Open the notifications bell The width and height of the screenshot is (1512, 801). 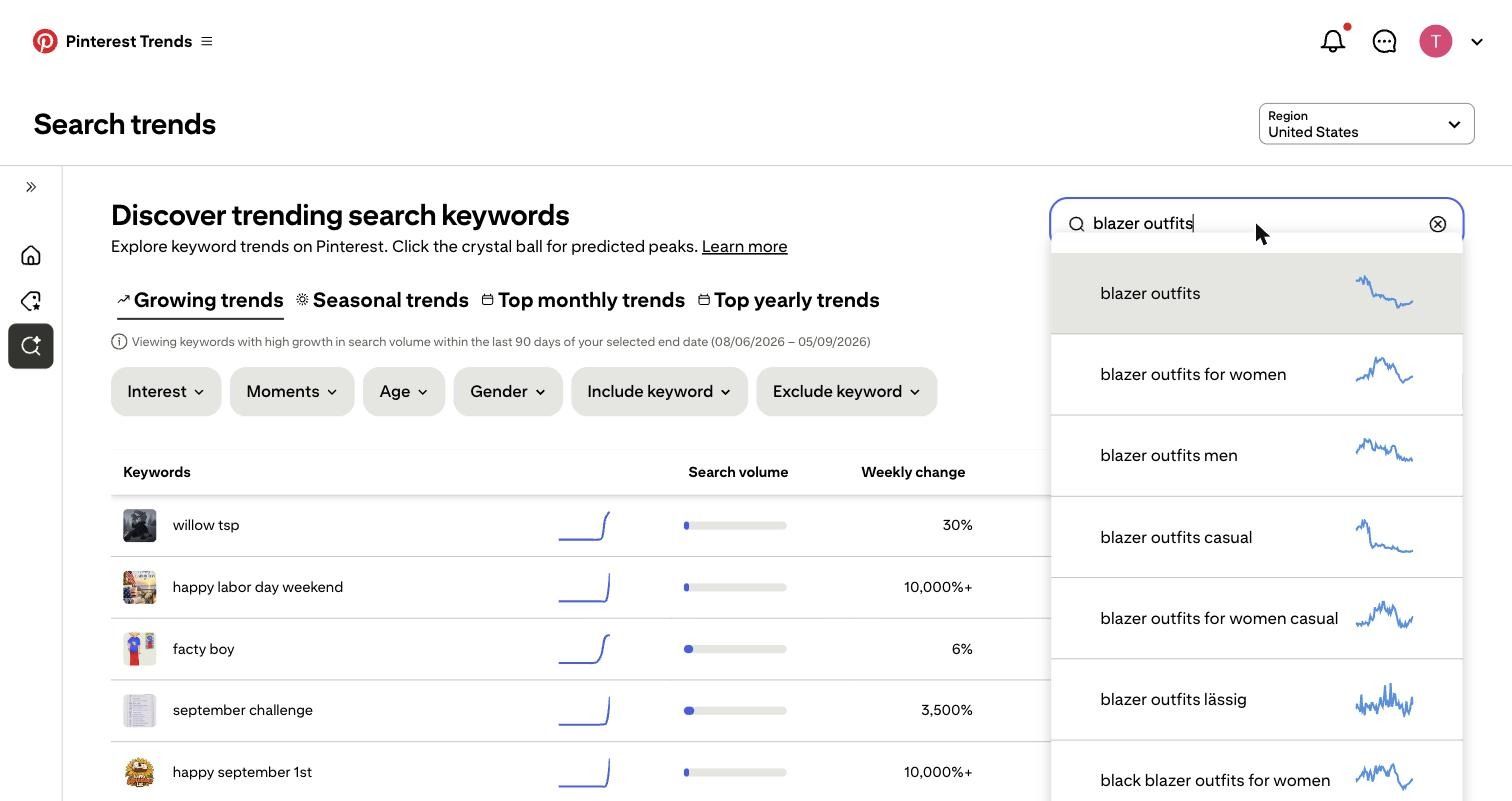click(x=1333, y=41)
